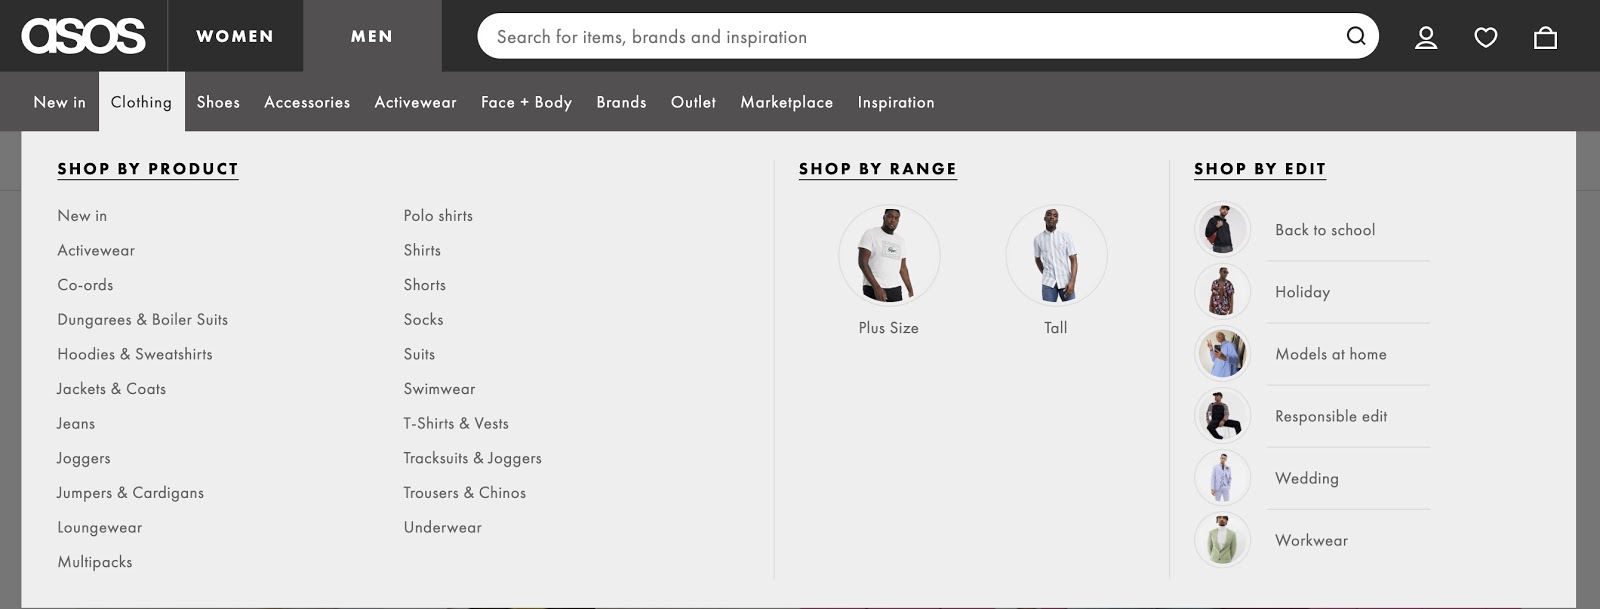Open the T-Shirts & Vests category

[456, 423]
